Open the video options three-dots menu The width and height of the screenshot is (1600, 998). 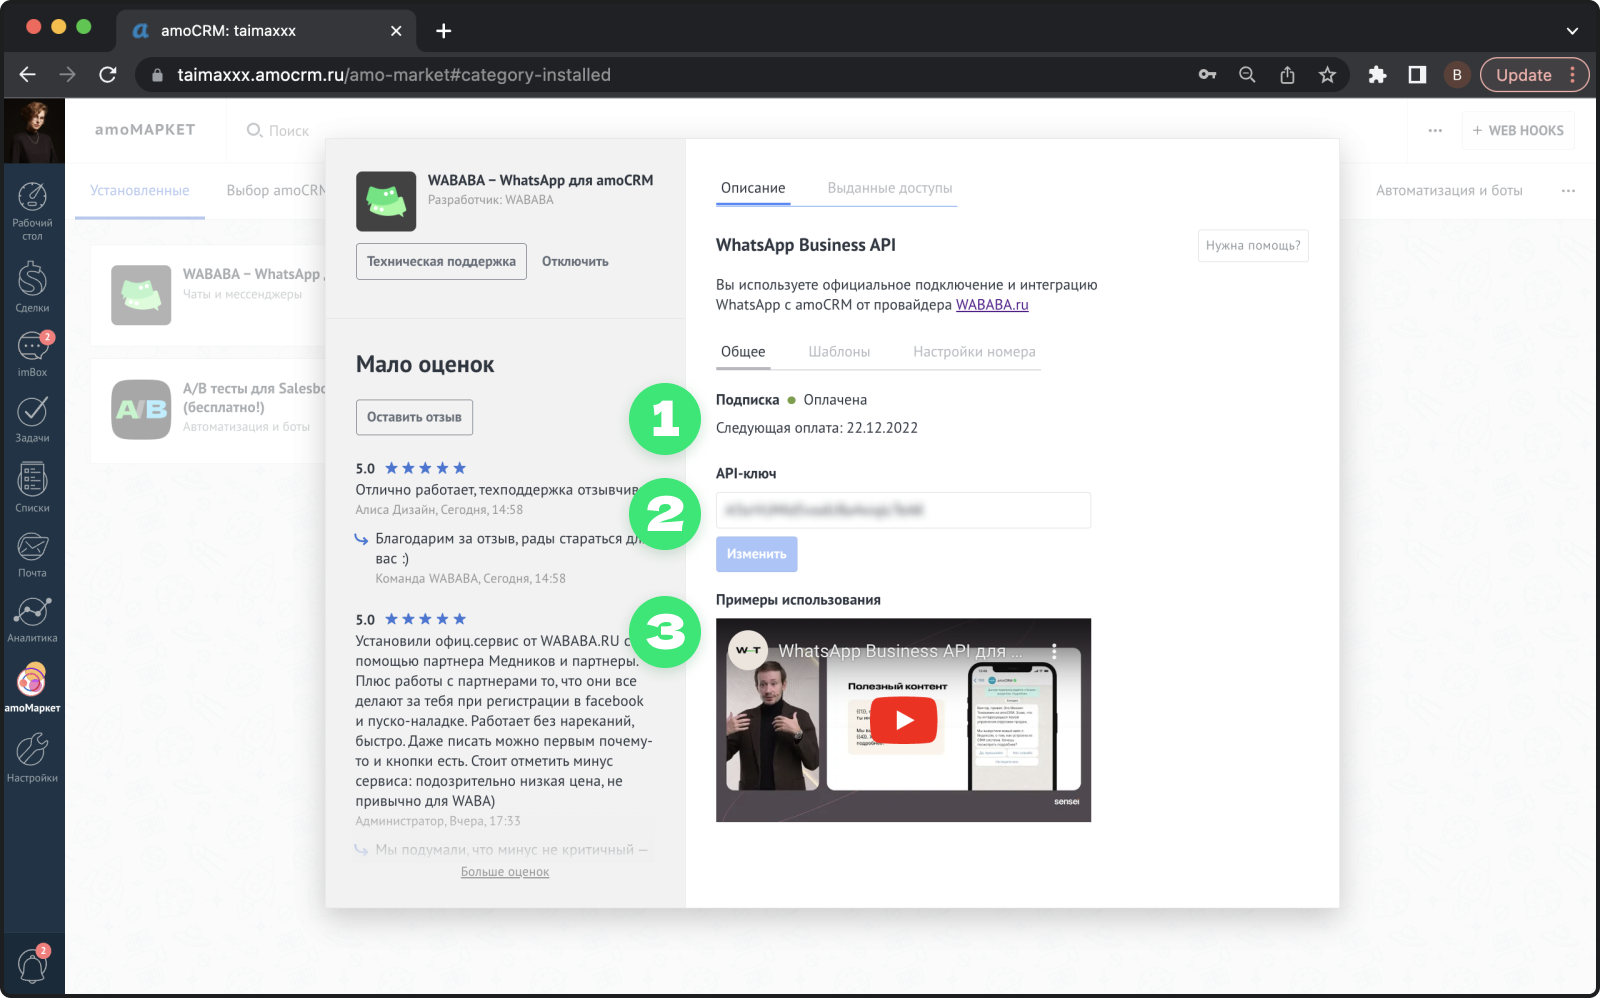(x=1054, y=651)
